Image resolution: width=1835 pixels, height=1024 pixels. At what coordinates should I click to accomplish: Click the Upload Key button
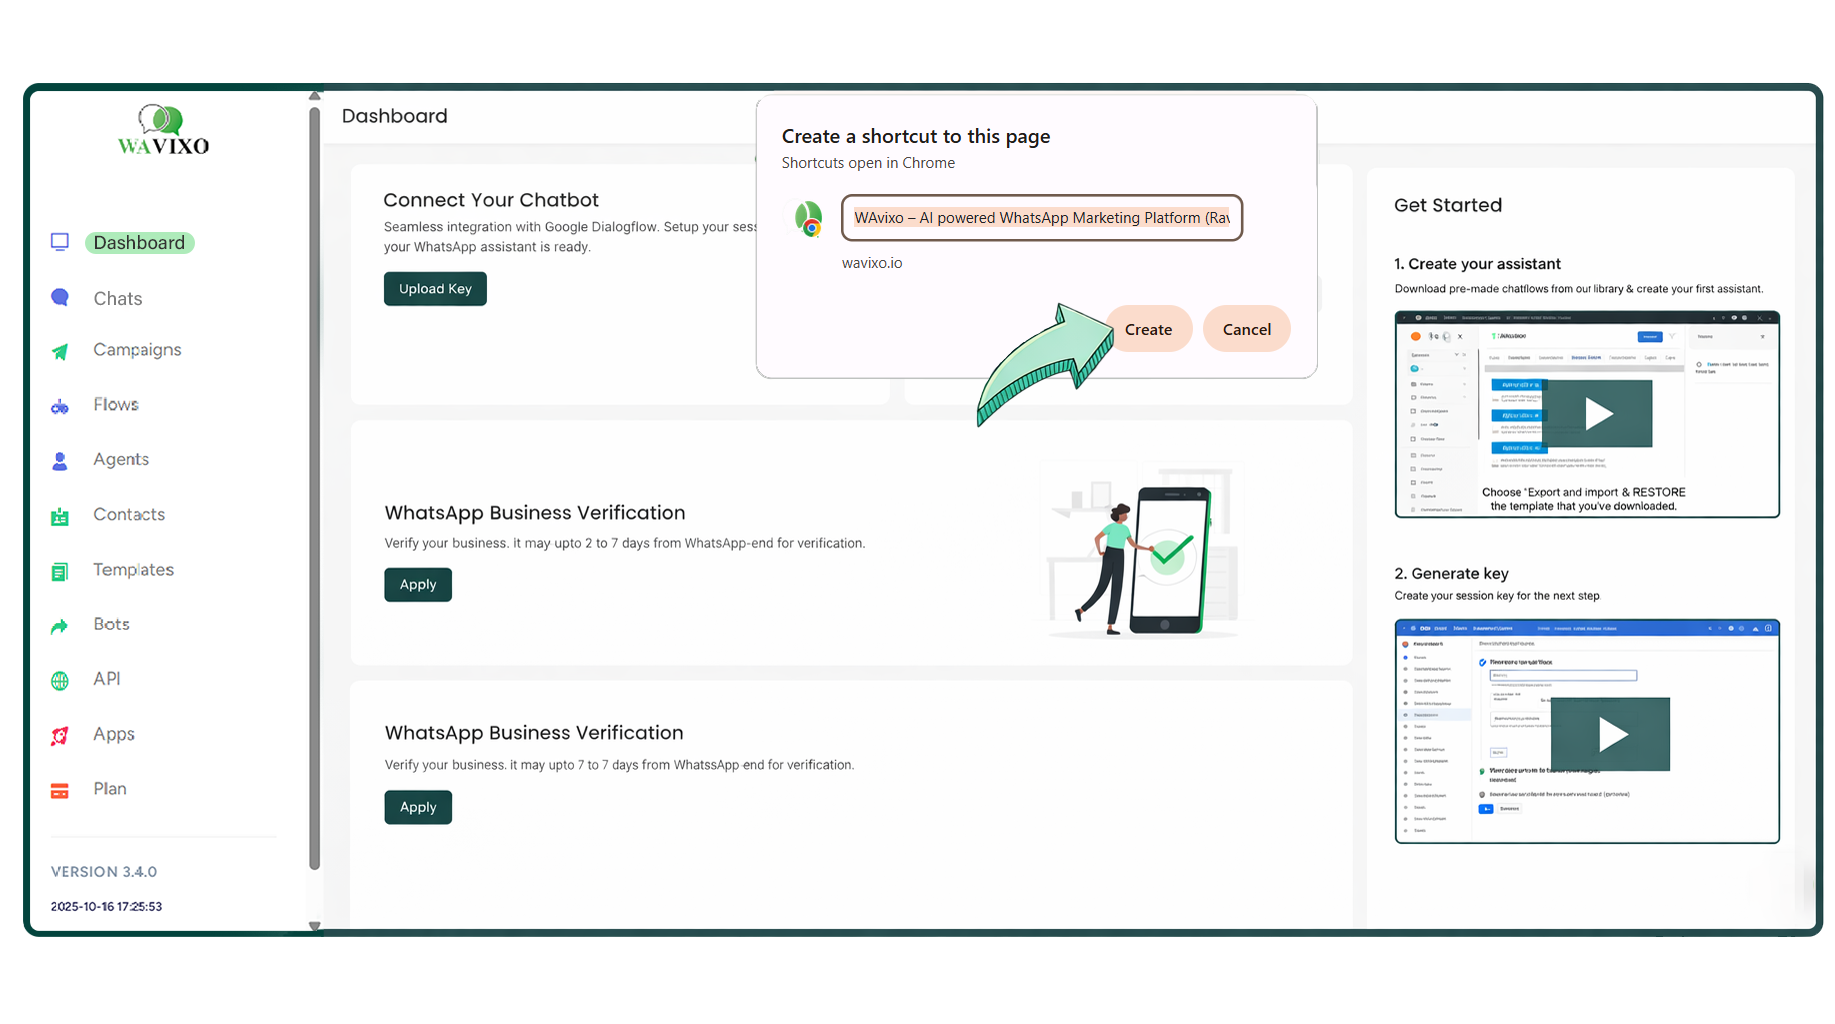click(x=435, y=289)
